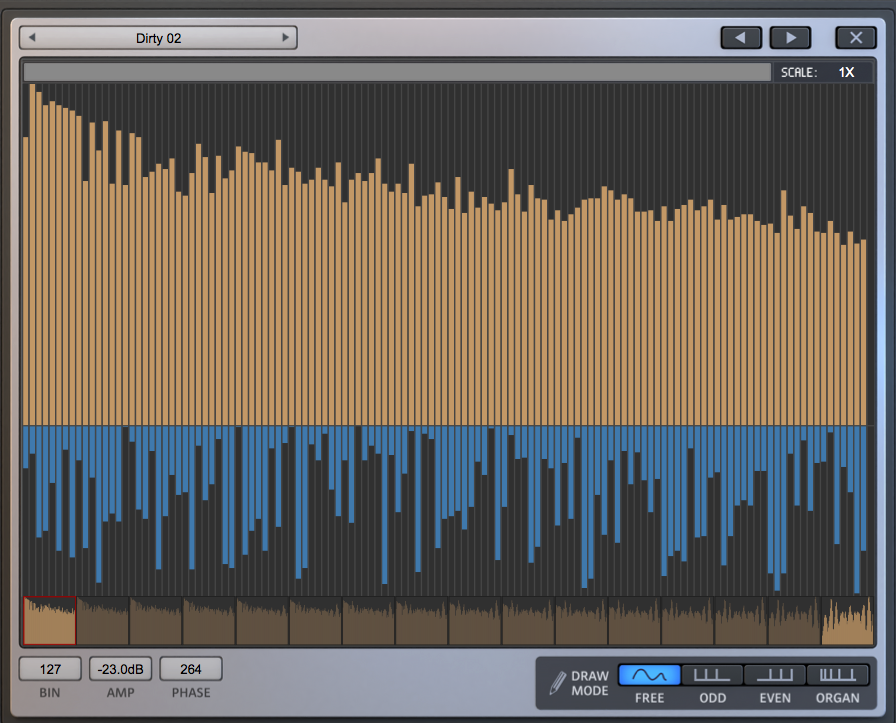896x723 pixels.
Task: Select the ORGAN draw mode icon
Action: [838, 675]
